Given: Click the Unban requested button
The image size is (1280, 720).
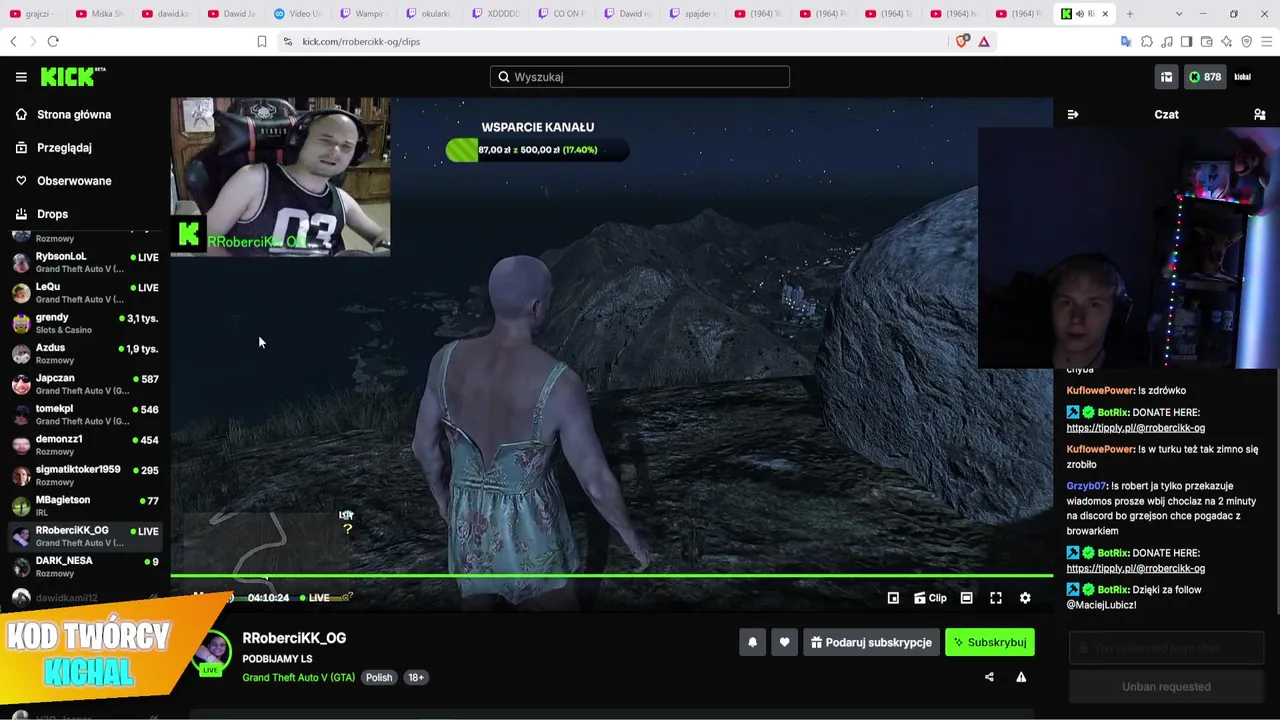Looking at the screenshot, I should 1166,687.
